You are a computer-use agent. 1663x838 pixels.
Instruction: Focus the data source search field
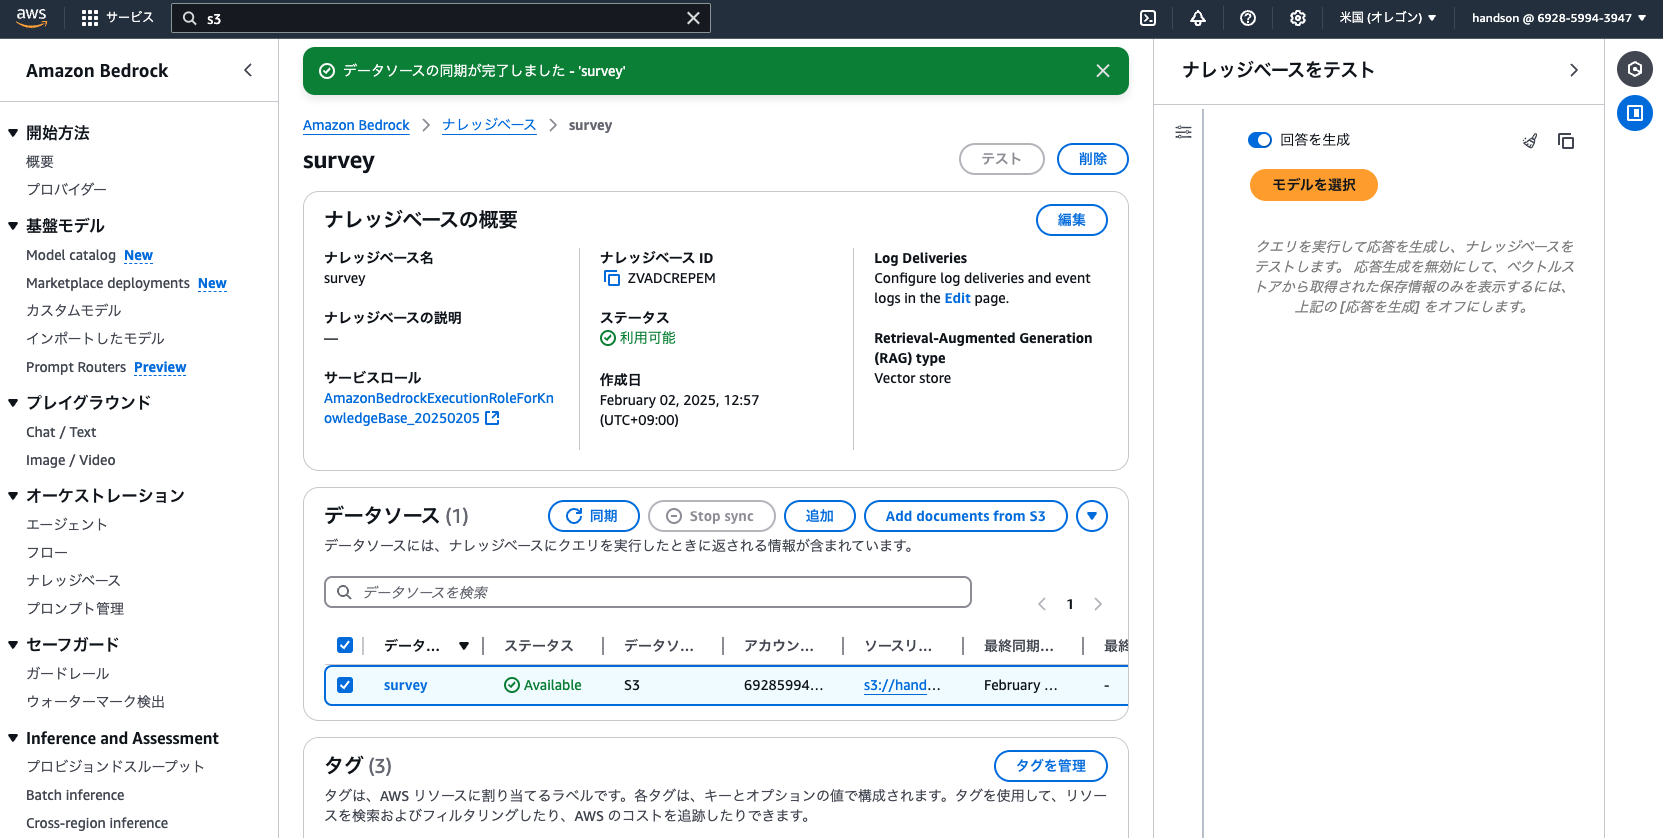pos(648,592)
